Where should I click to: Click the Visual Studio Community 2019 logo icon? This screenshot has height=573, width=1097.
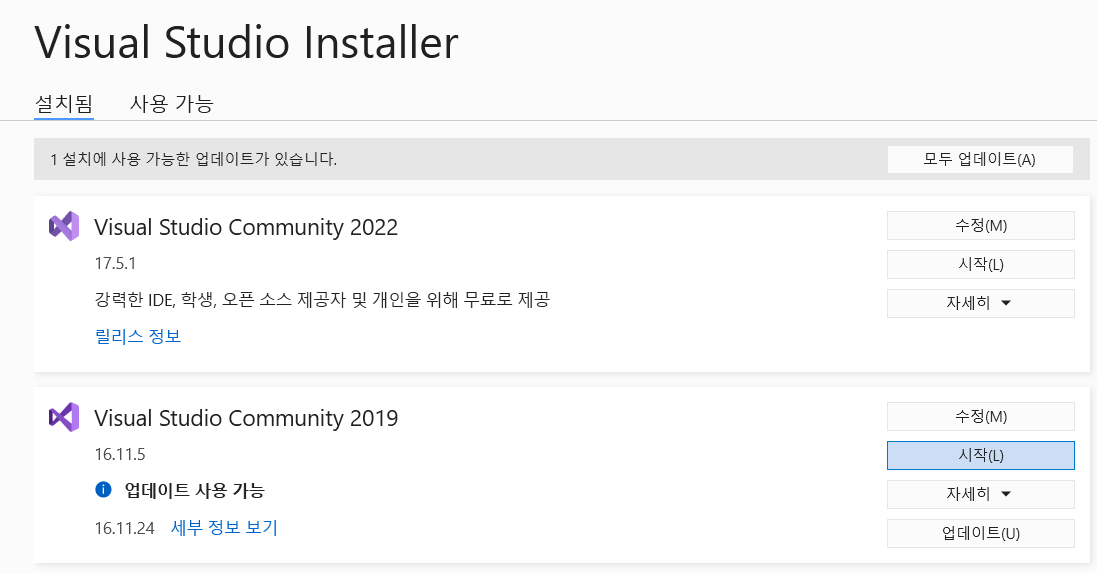click(x=64, y=417)
